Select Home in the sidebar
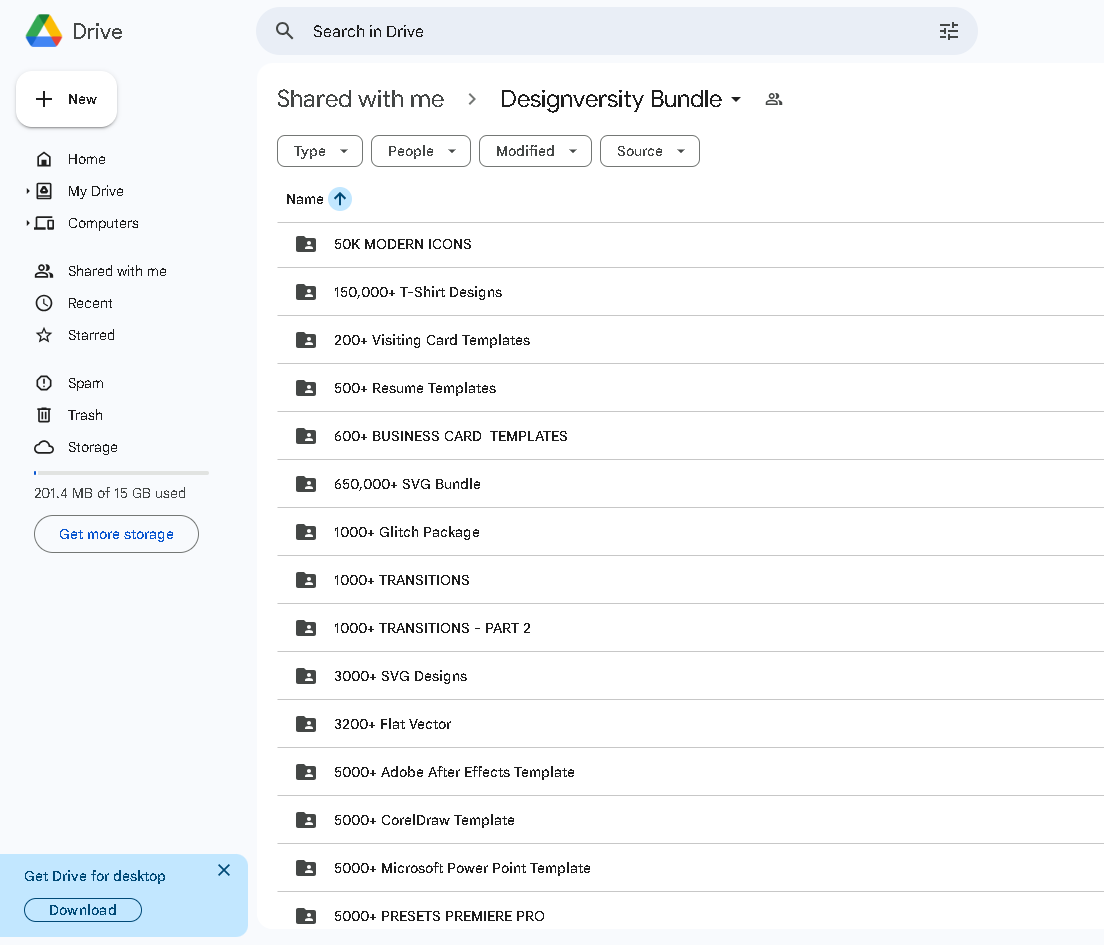1104x945 pixels. pos(86,159)
